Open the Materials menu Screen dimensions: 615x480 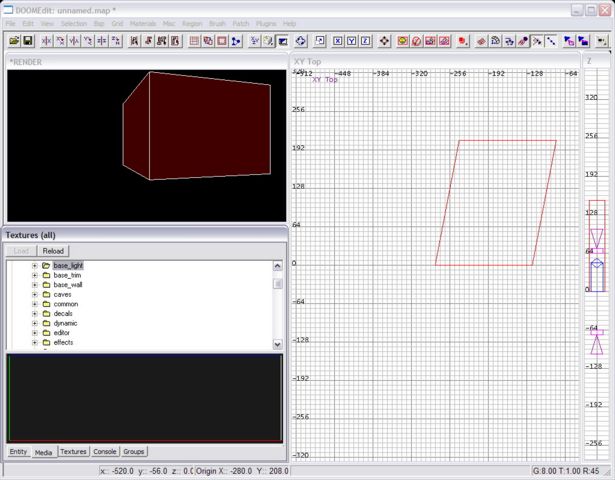[143, 24]
